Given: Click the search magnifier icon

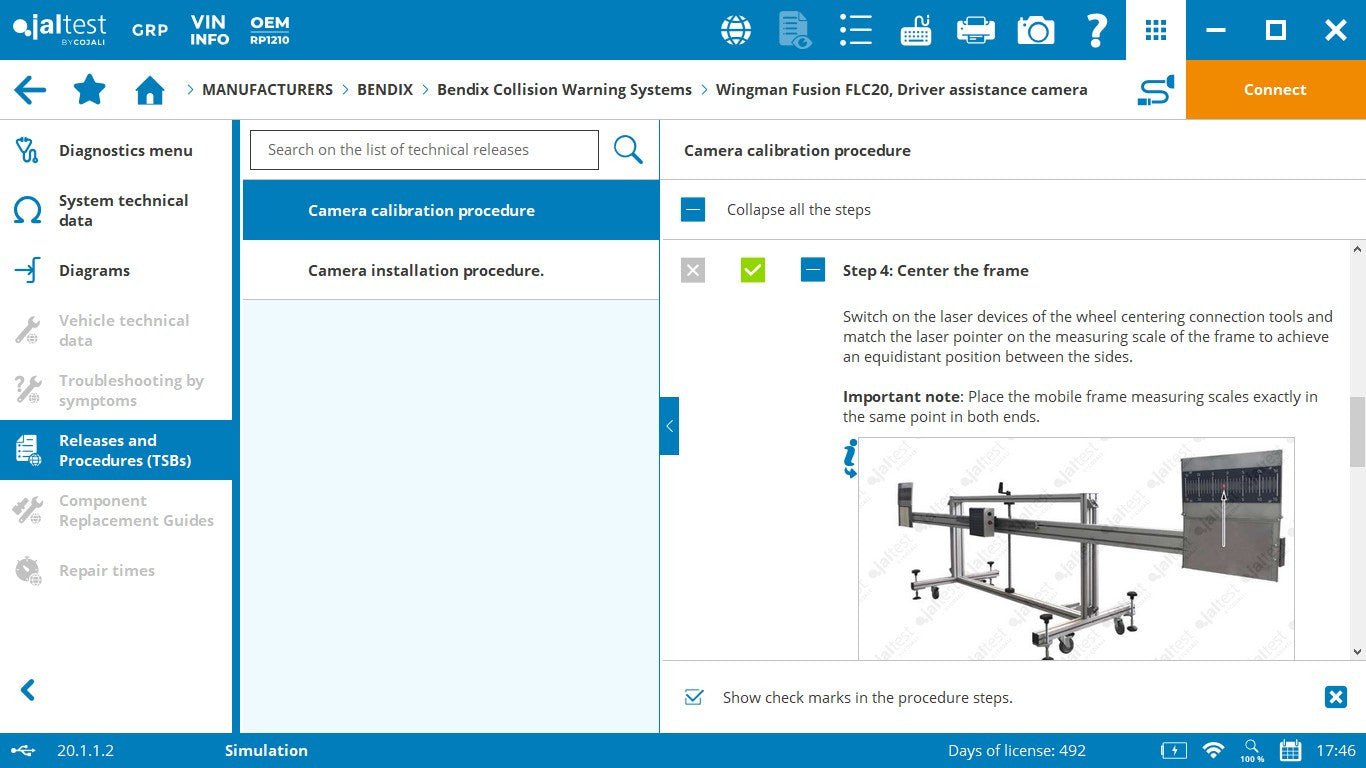Looking at the screenshot, I should (x=628, y=150).
